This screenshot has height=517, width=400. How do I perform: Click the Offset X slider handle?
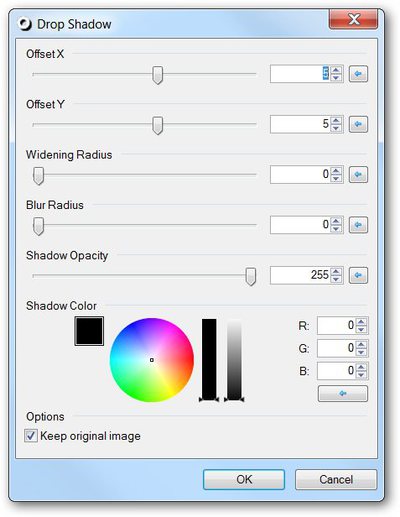point(157,75)
